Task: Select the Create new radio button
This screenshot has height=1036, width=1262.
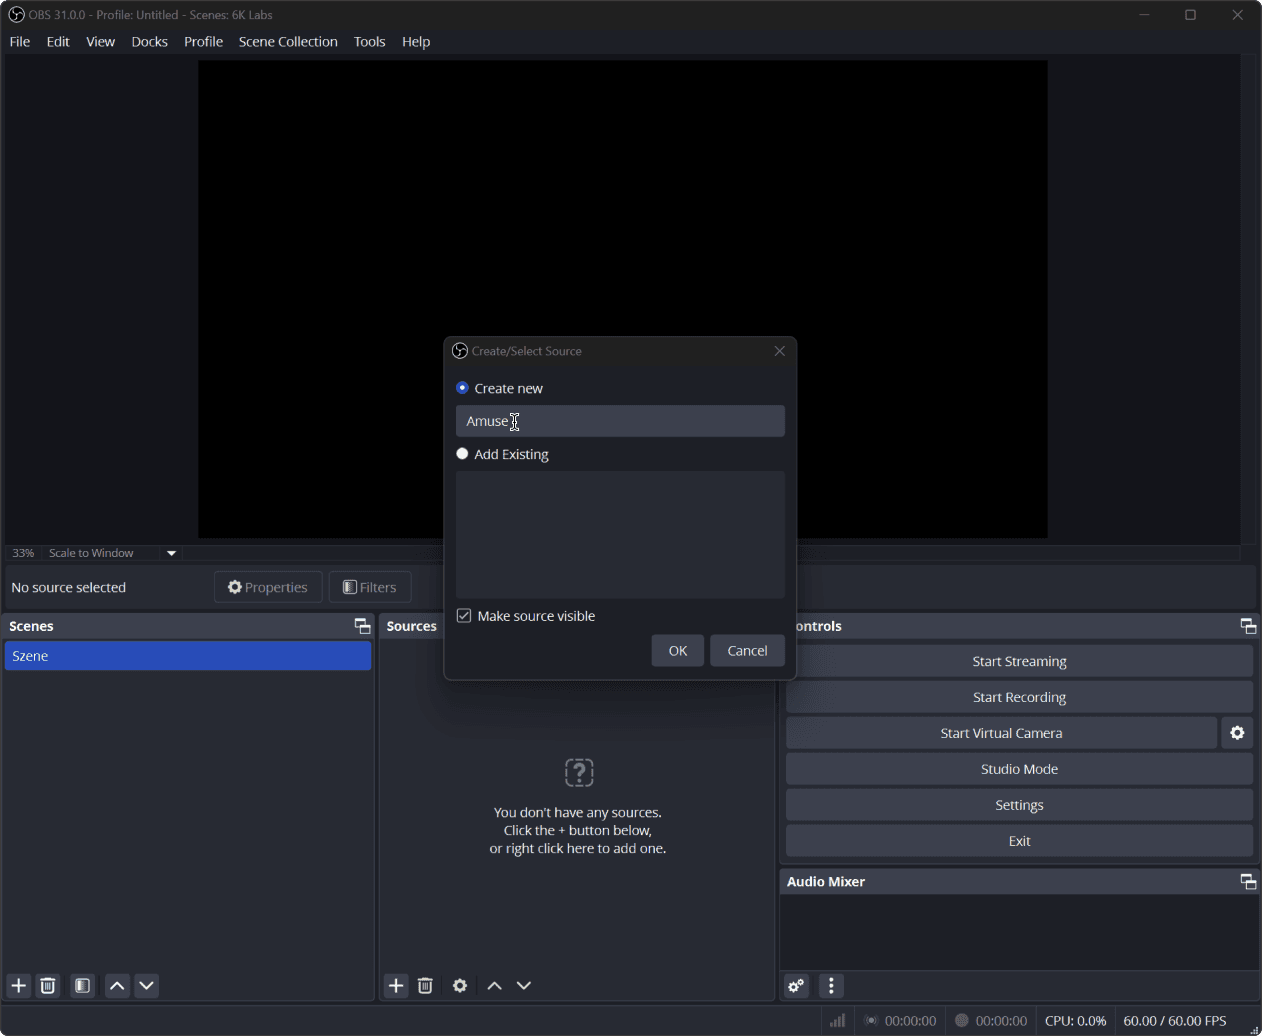Action: (462, 388)
